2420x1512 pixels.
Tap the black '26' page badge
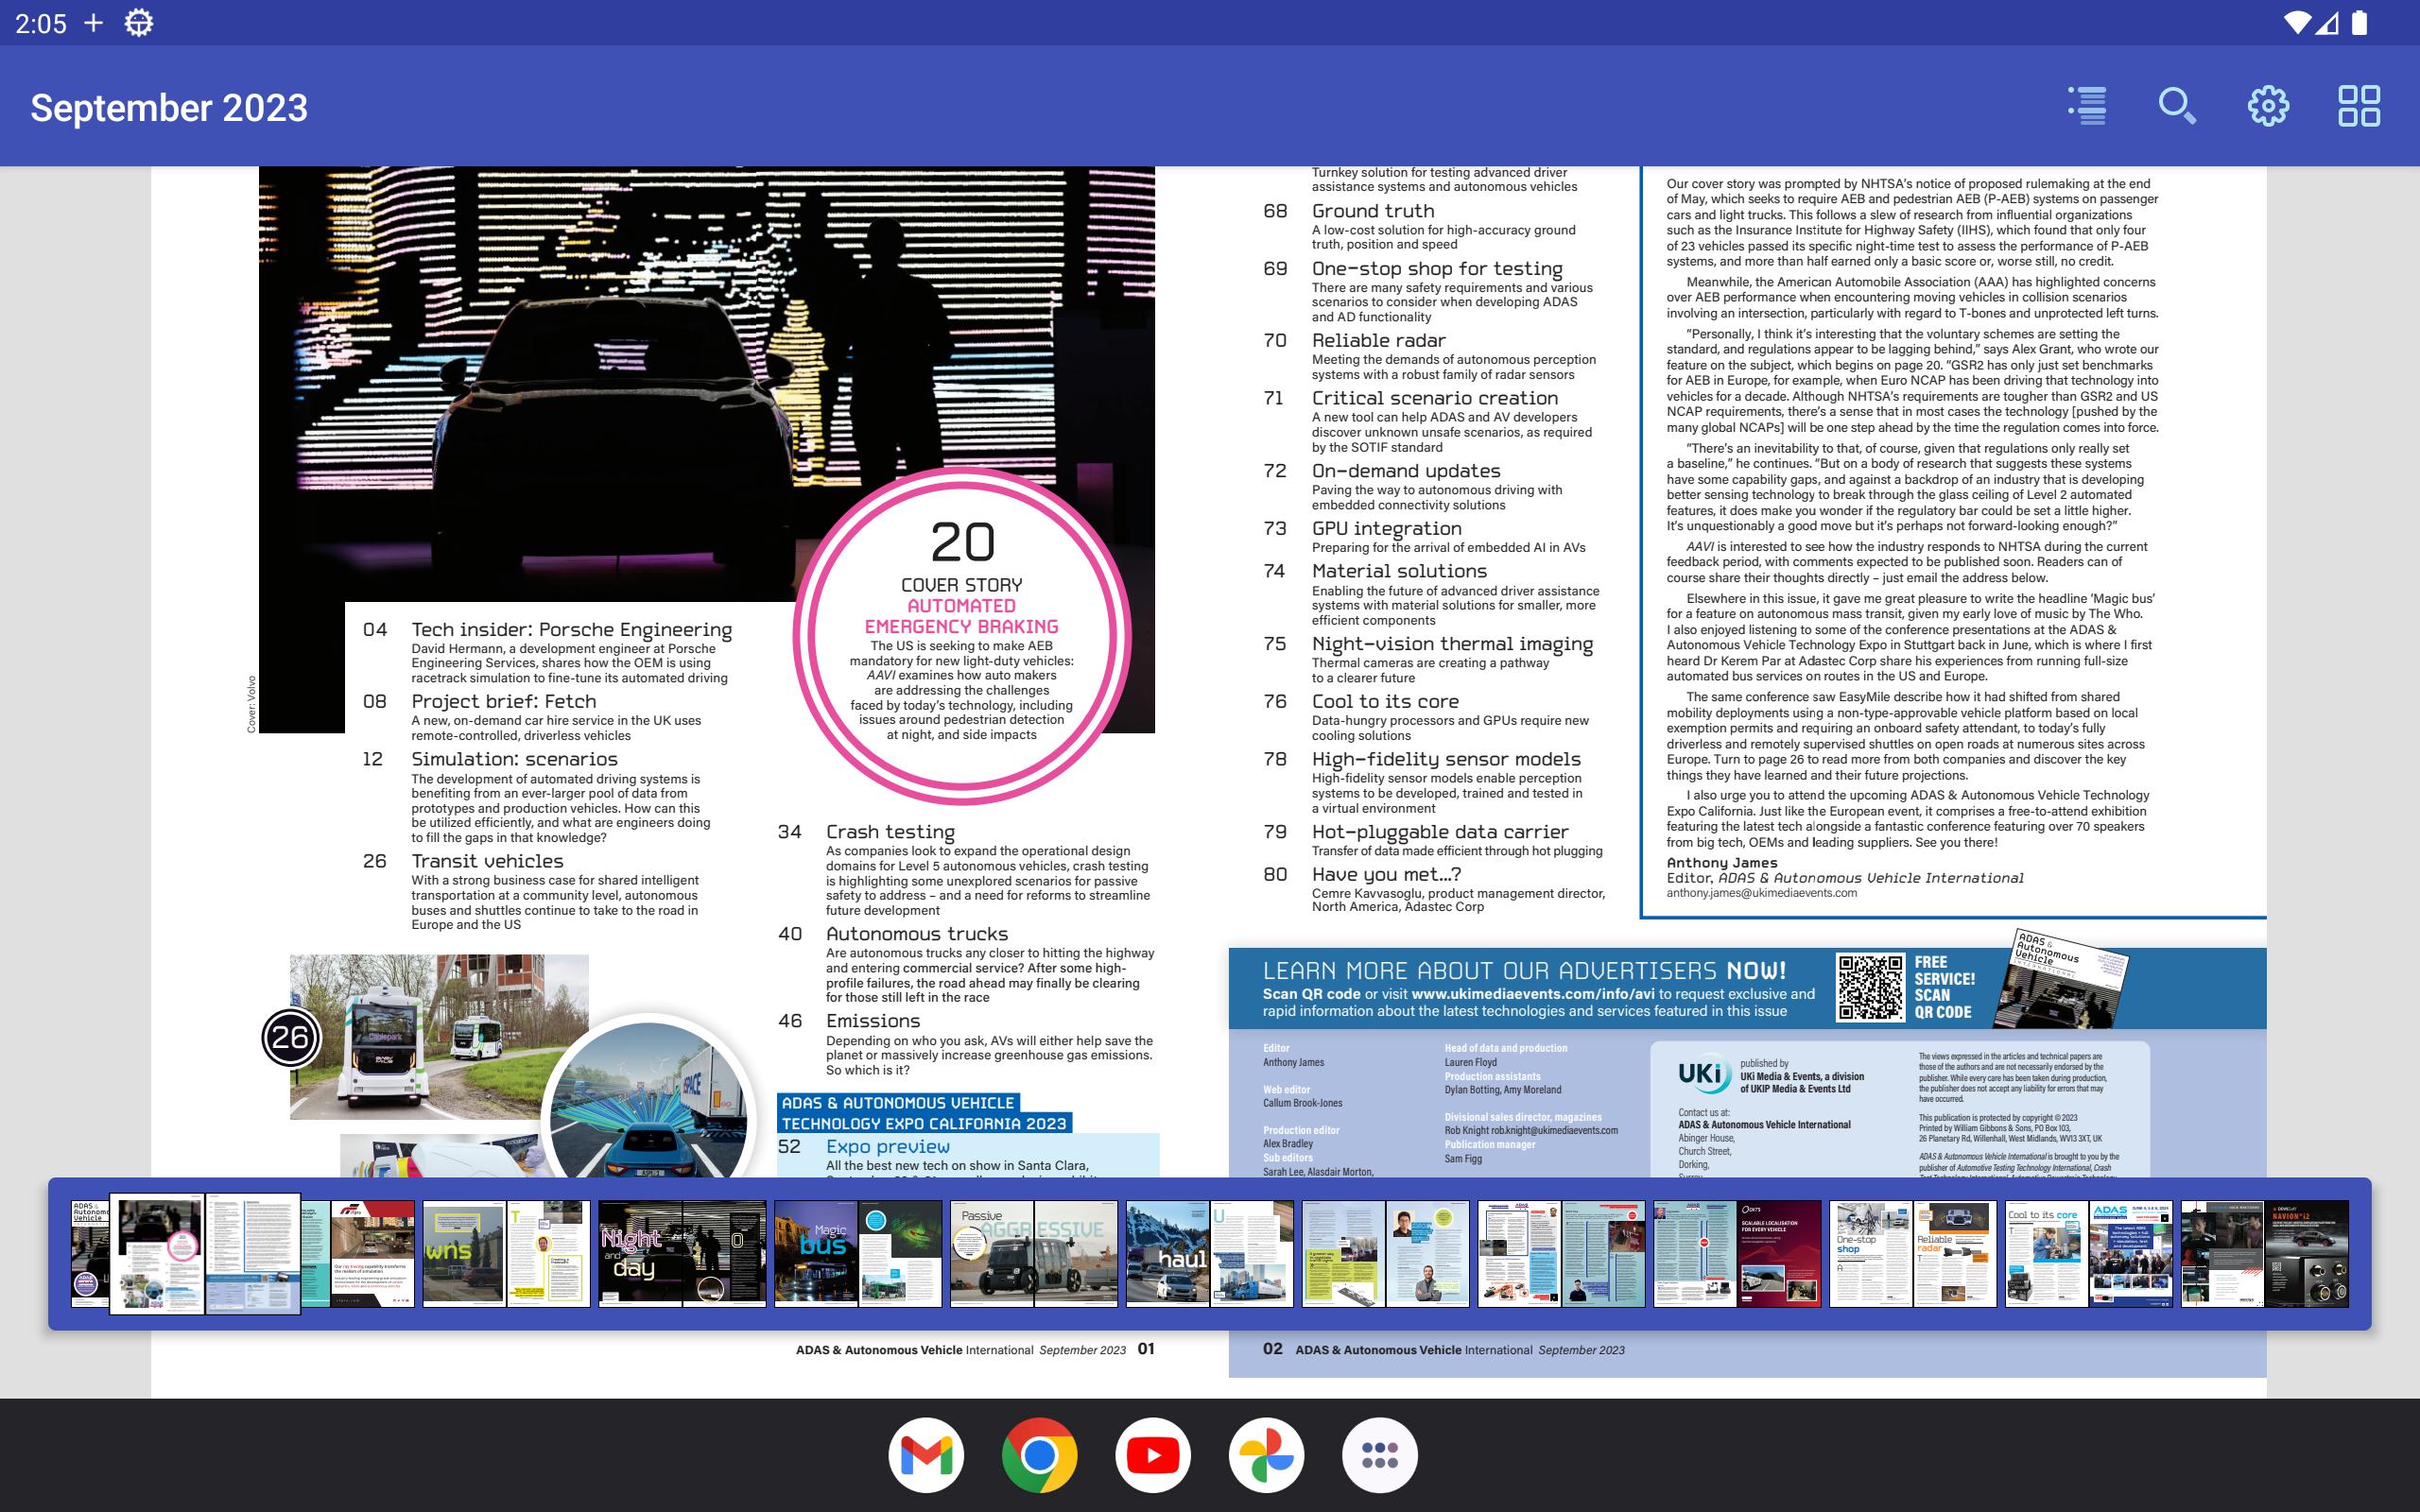click(290, 1038)
